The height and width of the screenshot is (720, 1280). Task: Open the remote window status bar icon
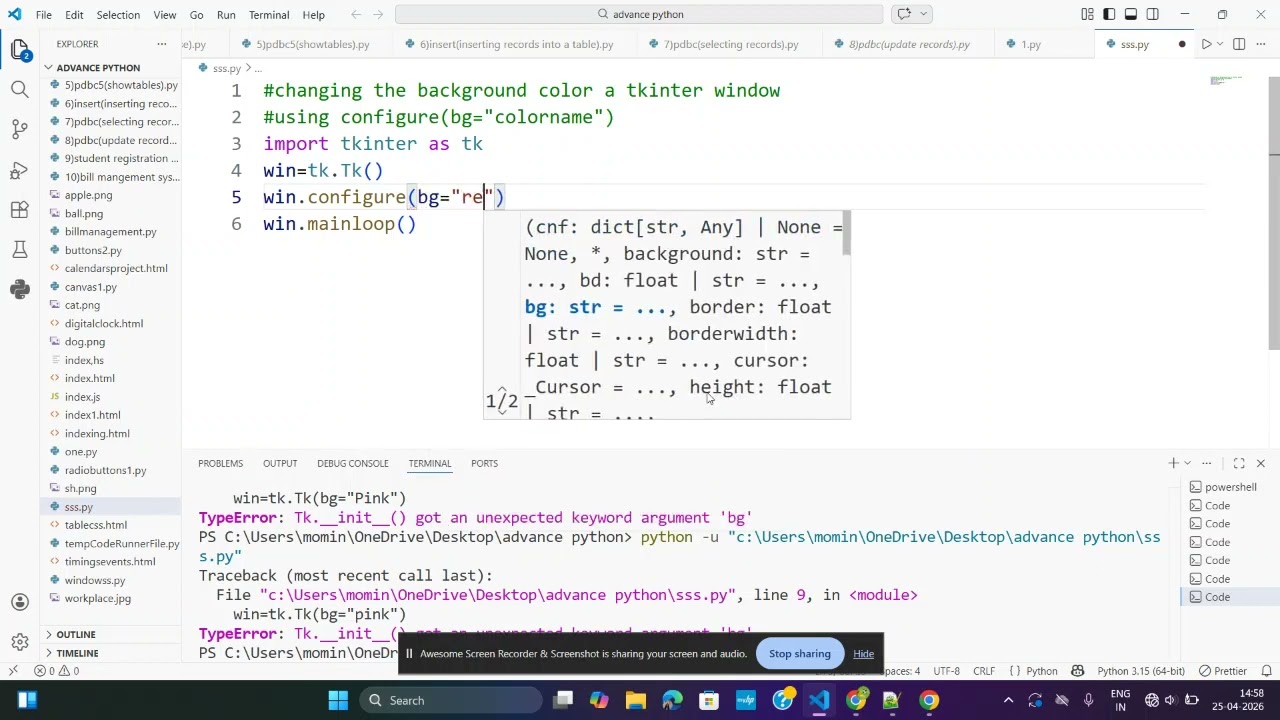[x=13, y=671]
